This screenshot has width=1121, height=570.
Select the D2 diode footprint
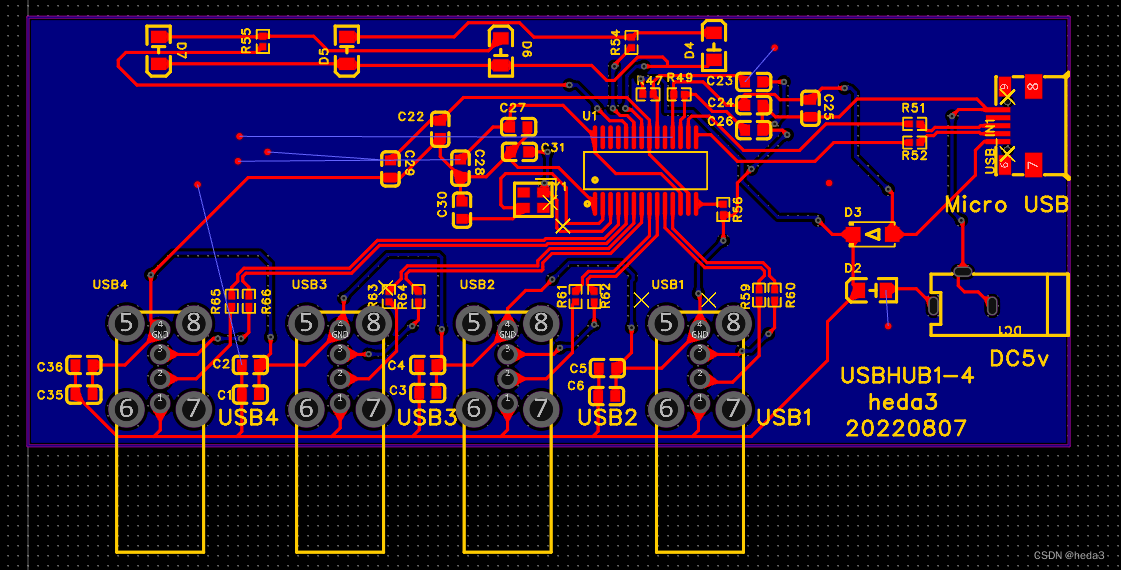tap(872, 290)
